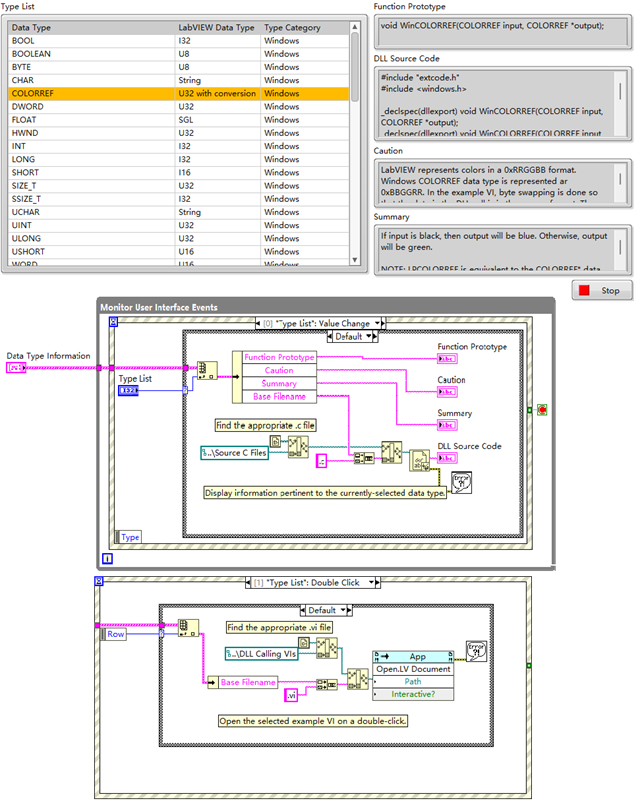This screenshot has height=805, width=642.
Task: Select the FLOAT data type row
Action: [179, 120]
